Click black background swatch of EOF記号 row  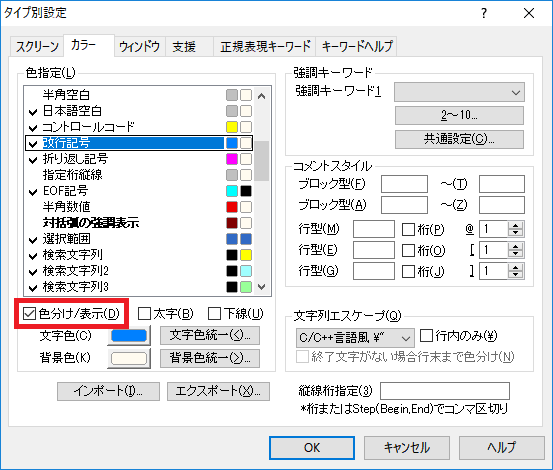246,191
